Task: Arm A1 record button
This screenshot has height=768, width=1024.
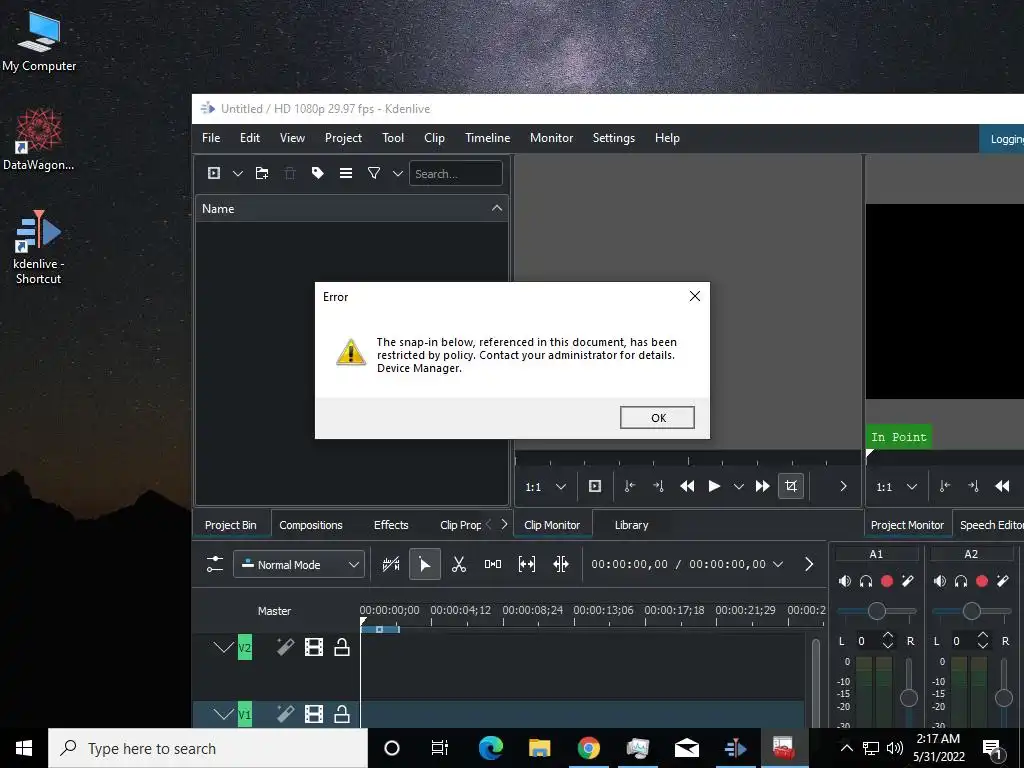Action: pyautogui.click(x=887, y=581)
